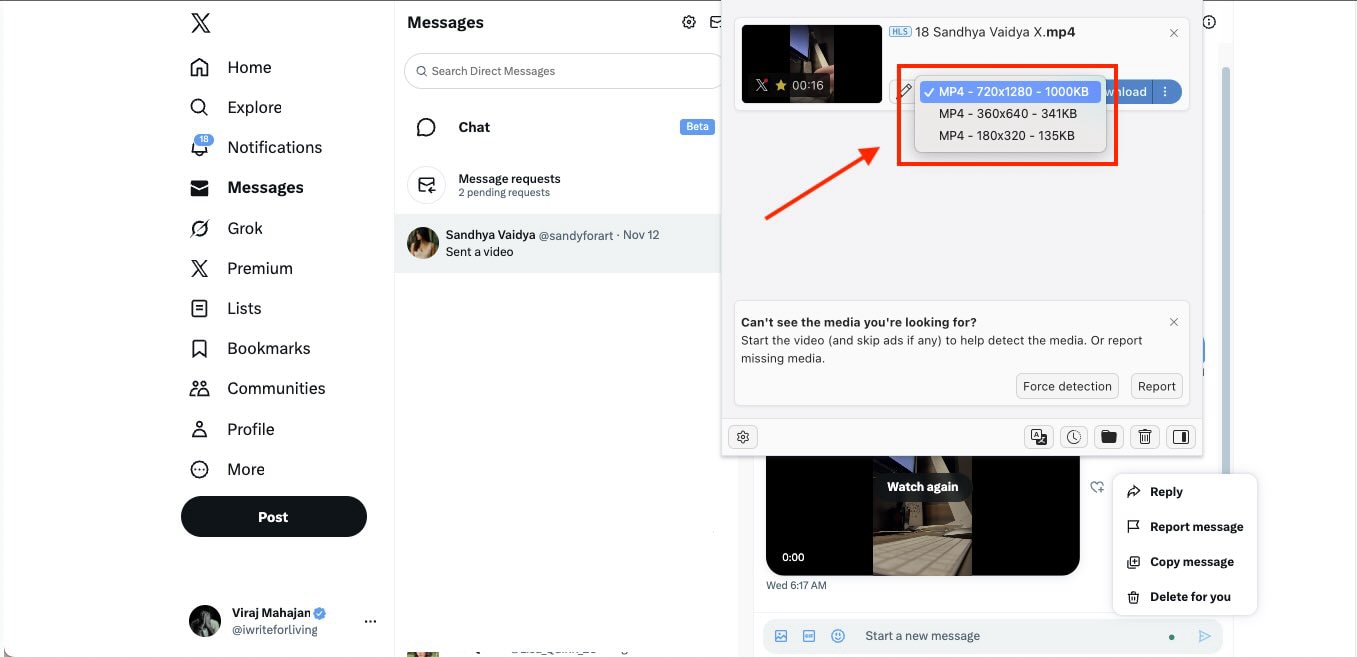Viewport: 1357px width, 657px height.
Task: Click Force detection button
Action: pyautogui.click(x=1067, y=386)
